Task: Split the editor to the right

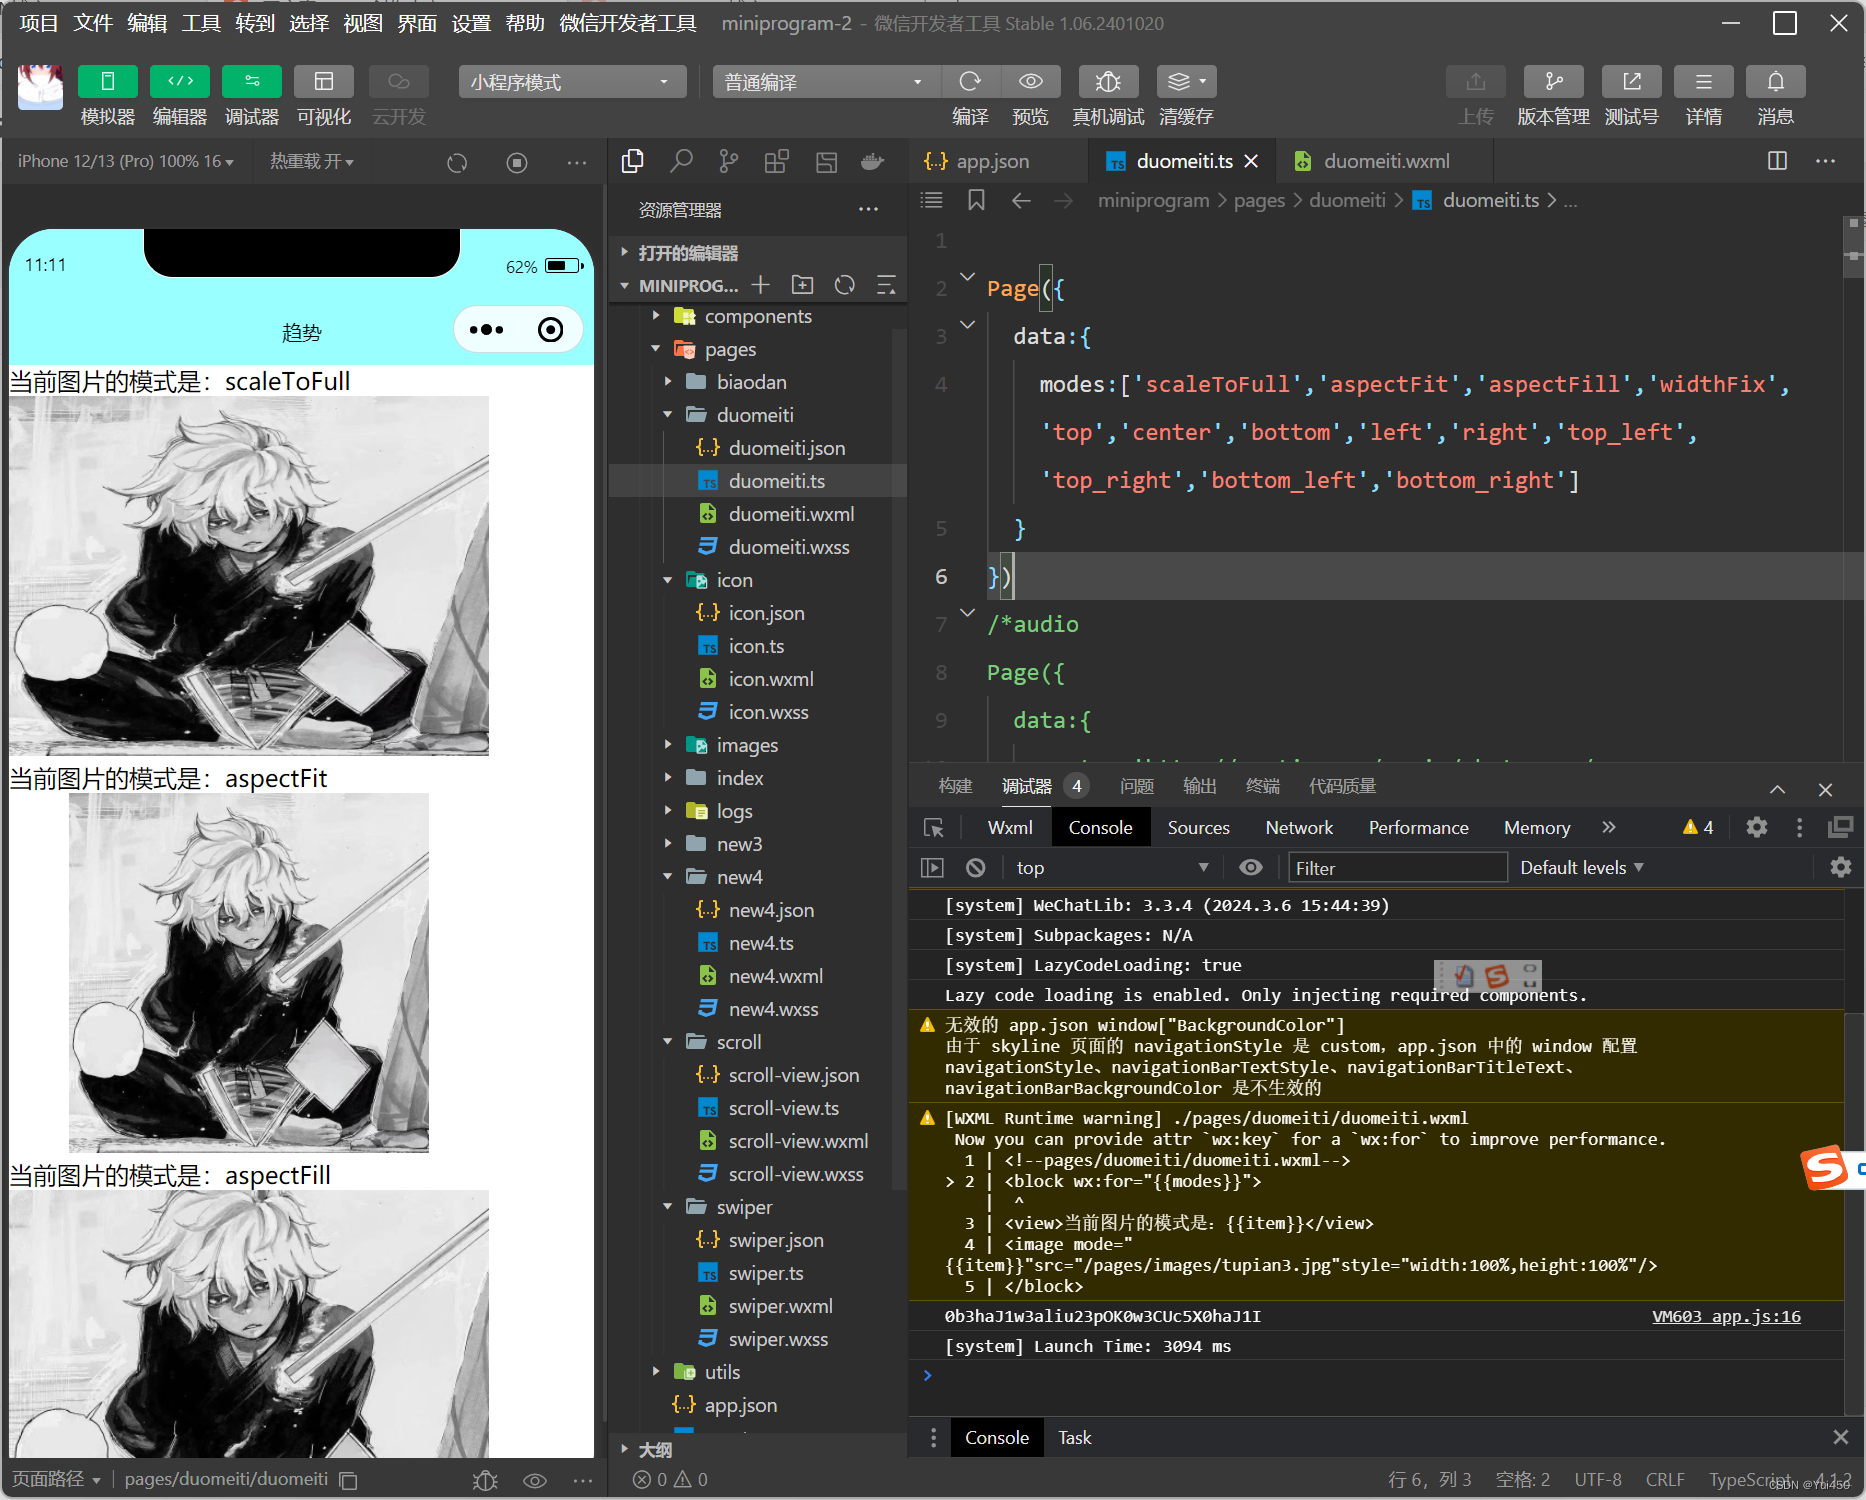Action: point(1777,161)
